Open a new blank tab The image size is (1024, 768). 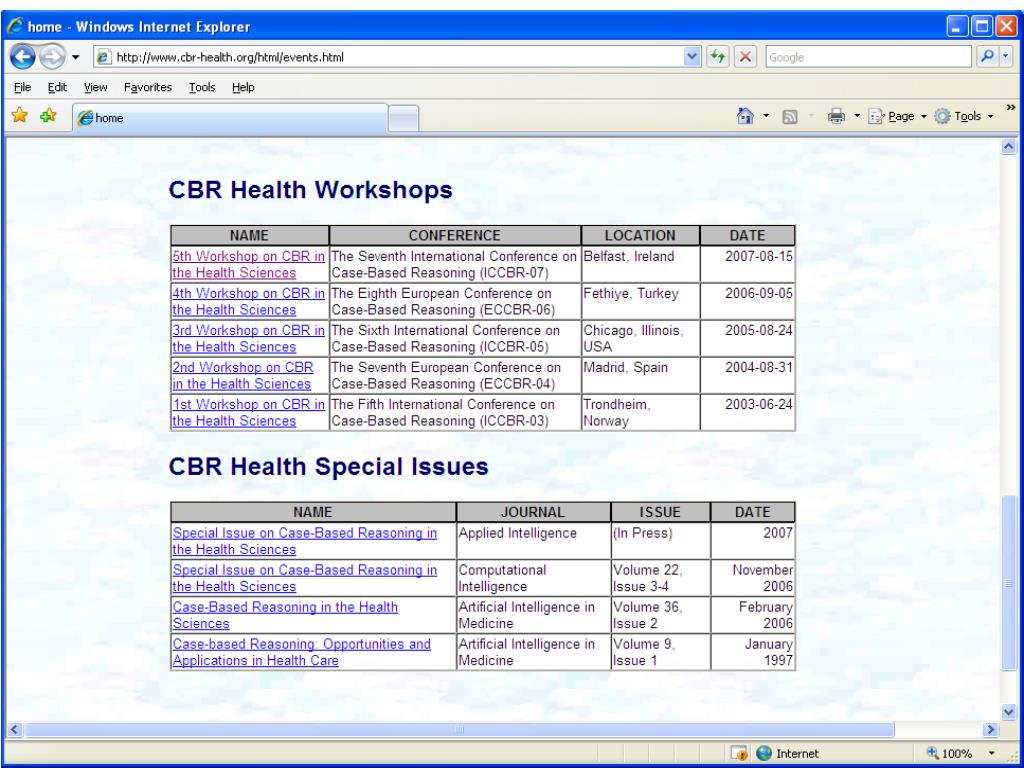point(404,118)
